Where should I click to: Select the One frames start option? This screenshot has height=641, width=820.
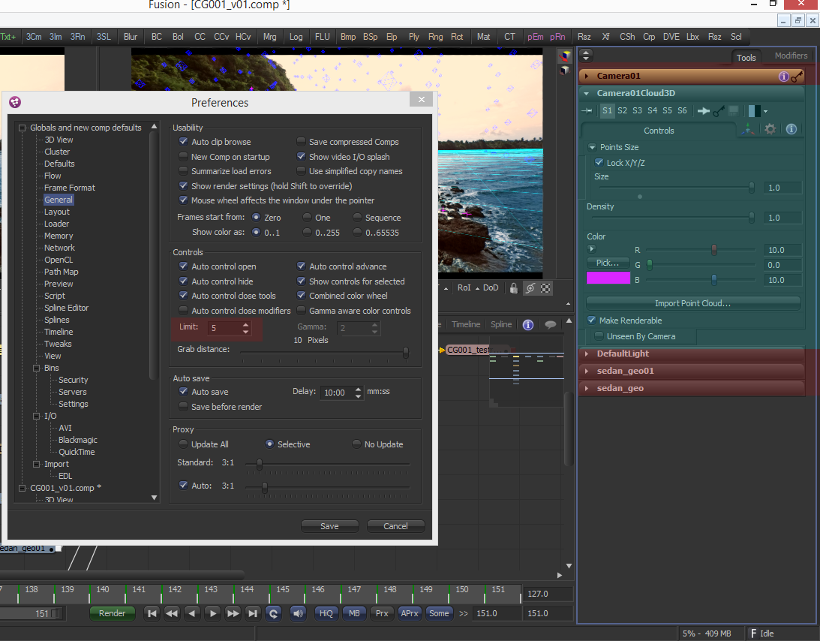coord(307,217)
